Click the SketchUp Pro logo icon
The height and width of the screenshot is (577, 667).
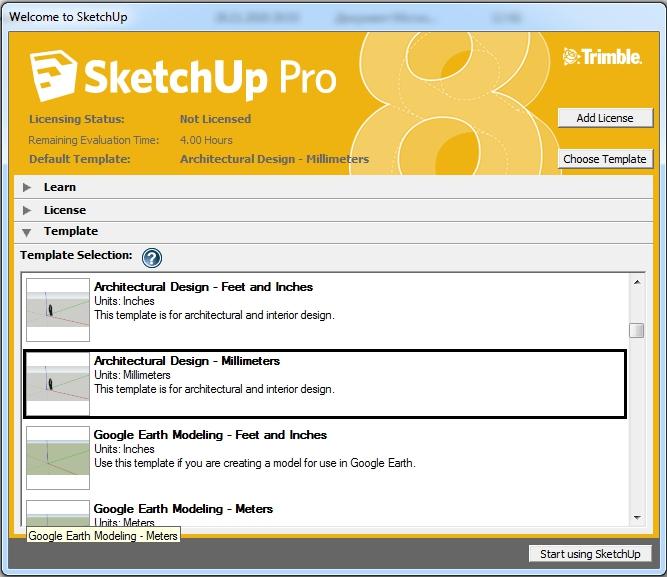click(54, 76)
